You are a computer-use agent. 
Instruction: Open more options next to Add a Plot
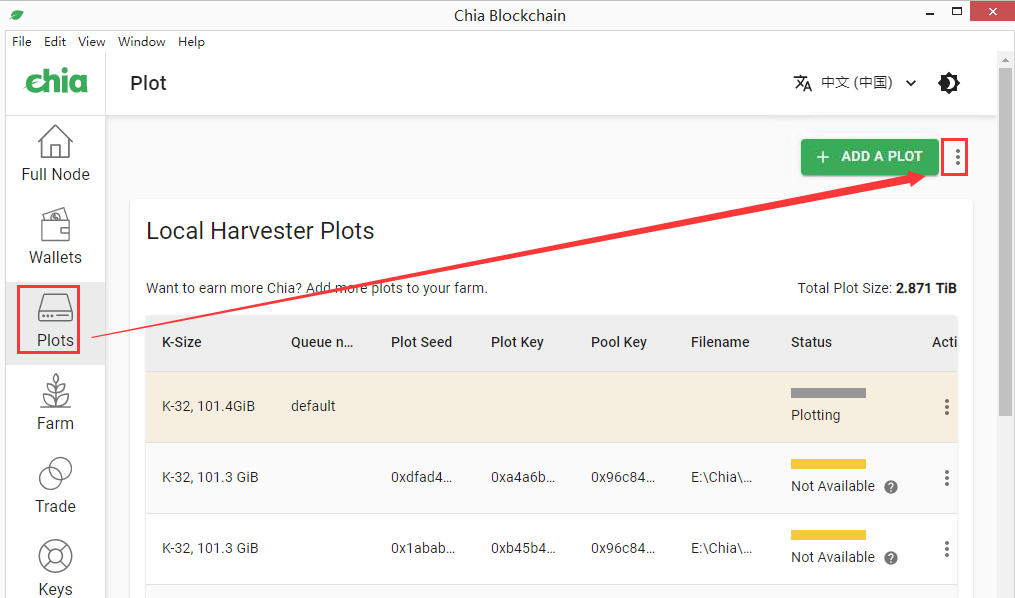click(x=957, y=157)
